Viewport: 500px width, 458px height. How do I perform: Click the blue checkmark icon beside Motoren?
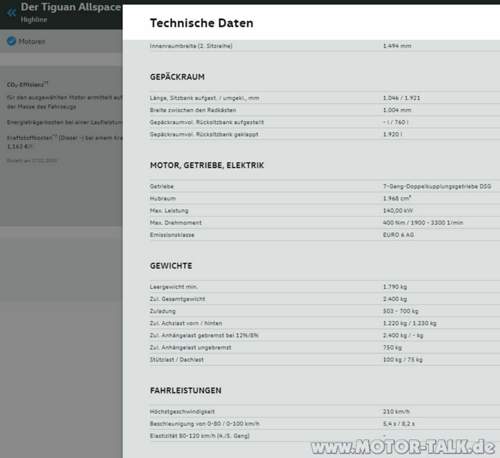(x=11, y=41)
